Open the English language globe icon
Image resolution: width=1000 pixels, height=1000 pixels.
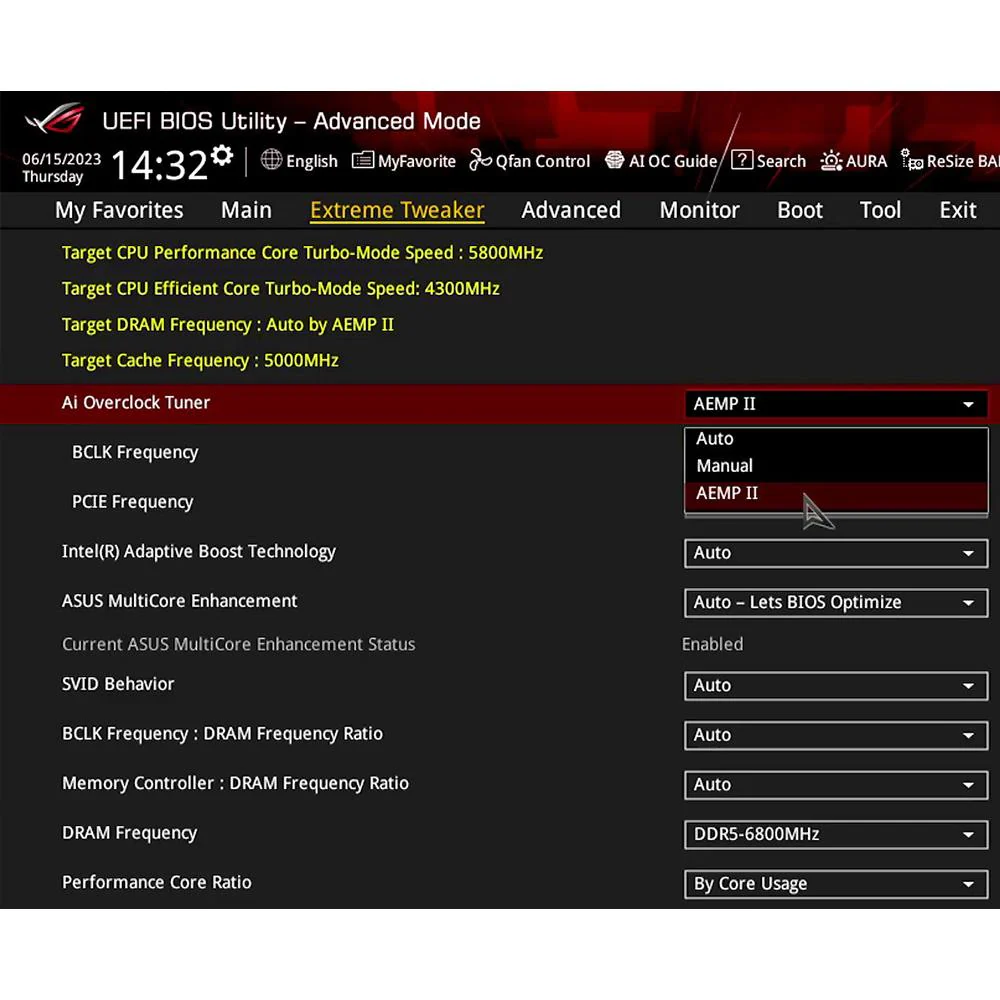click(272, 159)
